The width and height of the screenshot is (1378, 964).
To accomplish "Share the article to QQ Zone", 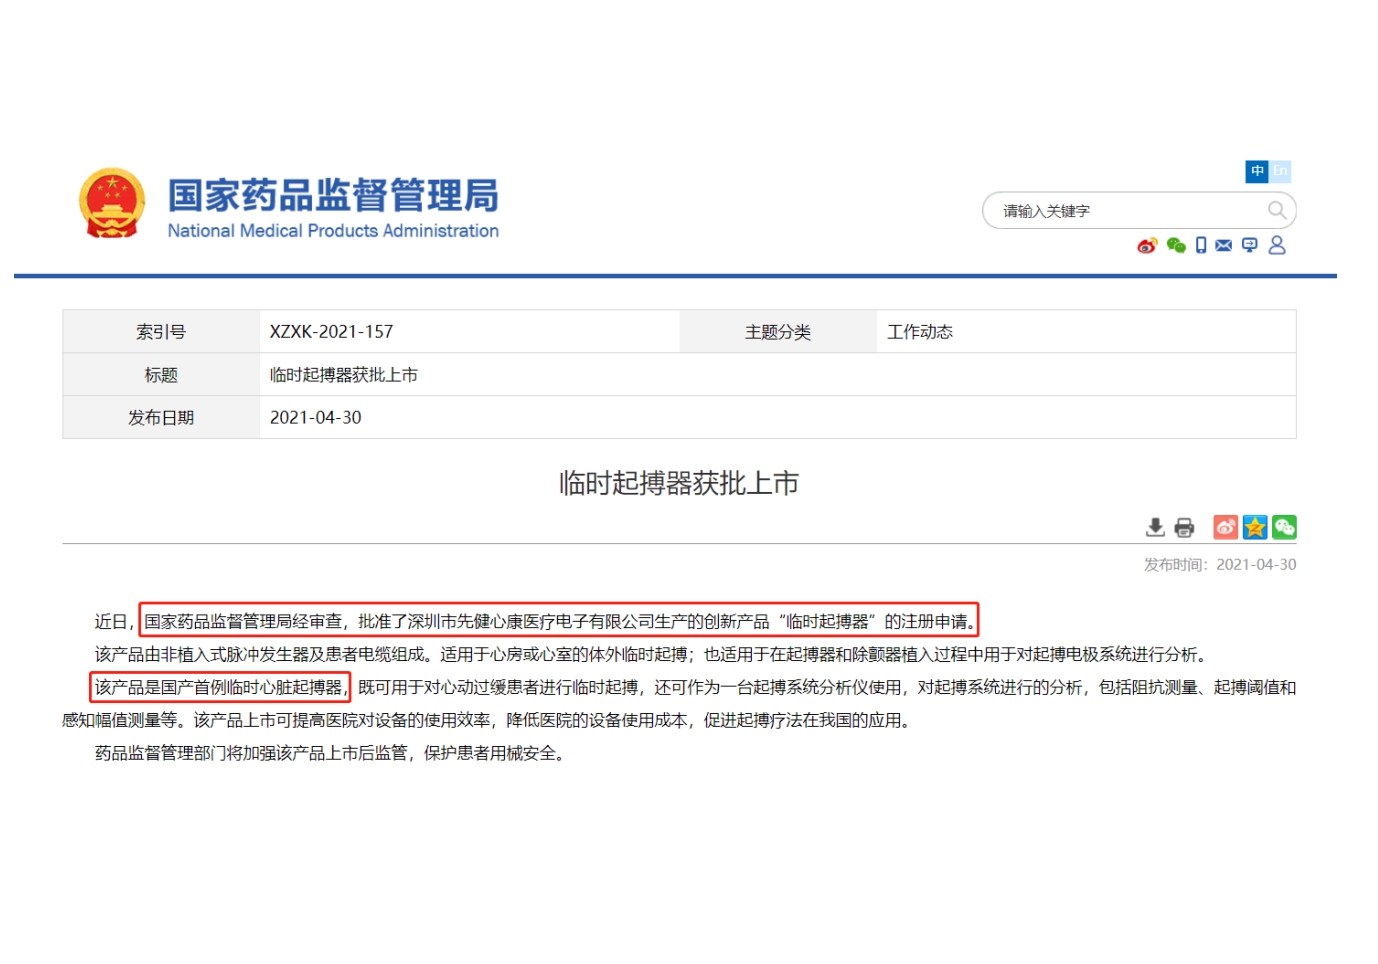I will (1255, 527).
